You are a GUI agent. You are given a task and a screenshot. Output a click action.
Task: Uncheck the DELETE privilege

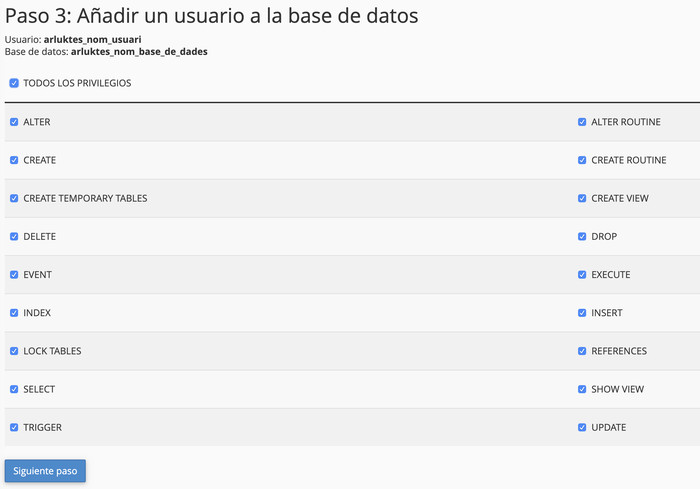14,236
